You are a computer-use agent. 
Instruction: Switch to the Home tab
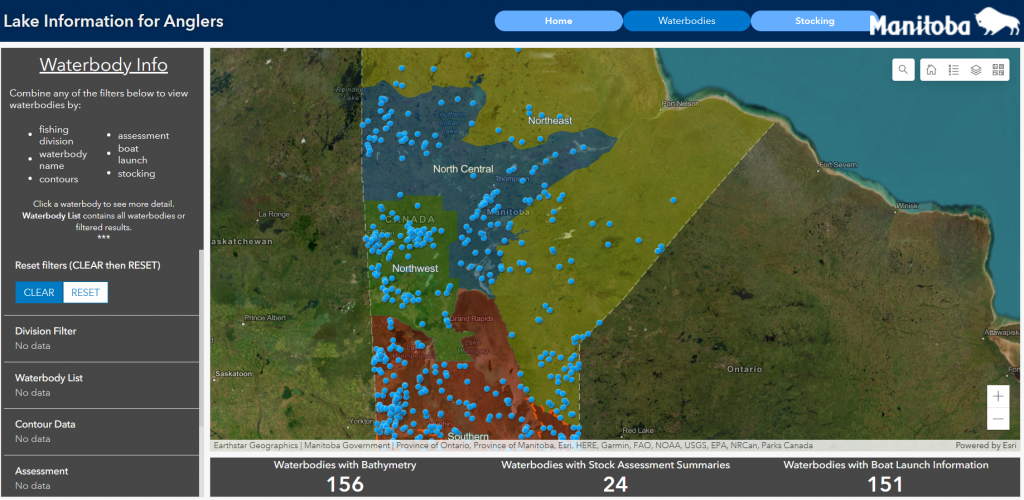click(558, 21)
